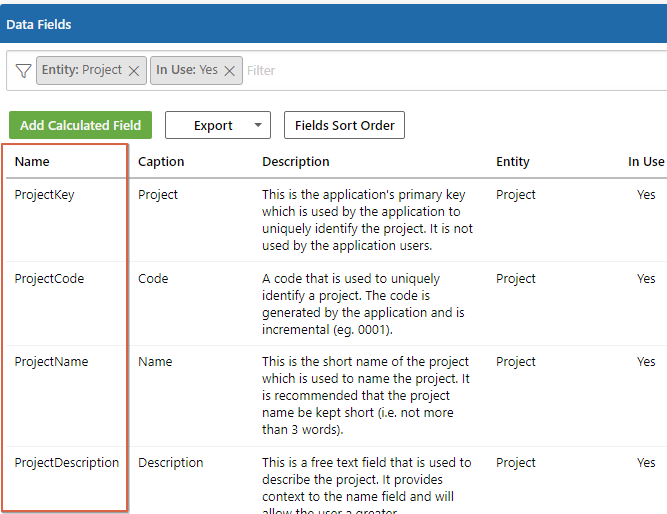Sort by the Caption column header
This screenshot has height=514, width=667.
(x=161, y=162)
